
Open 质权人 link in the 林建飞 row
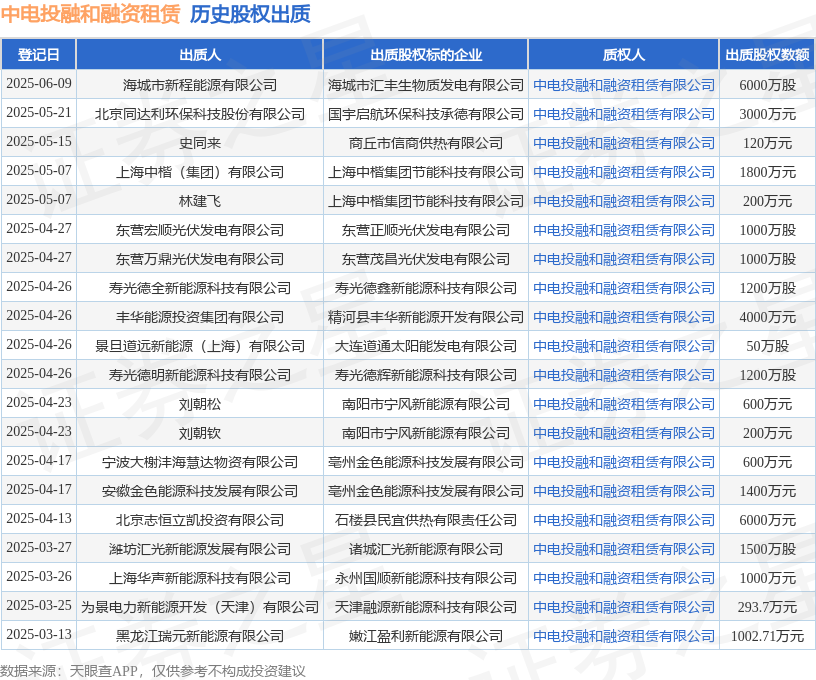623,201
